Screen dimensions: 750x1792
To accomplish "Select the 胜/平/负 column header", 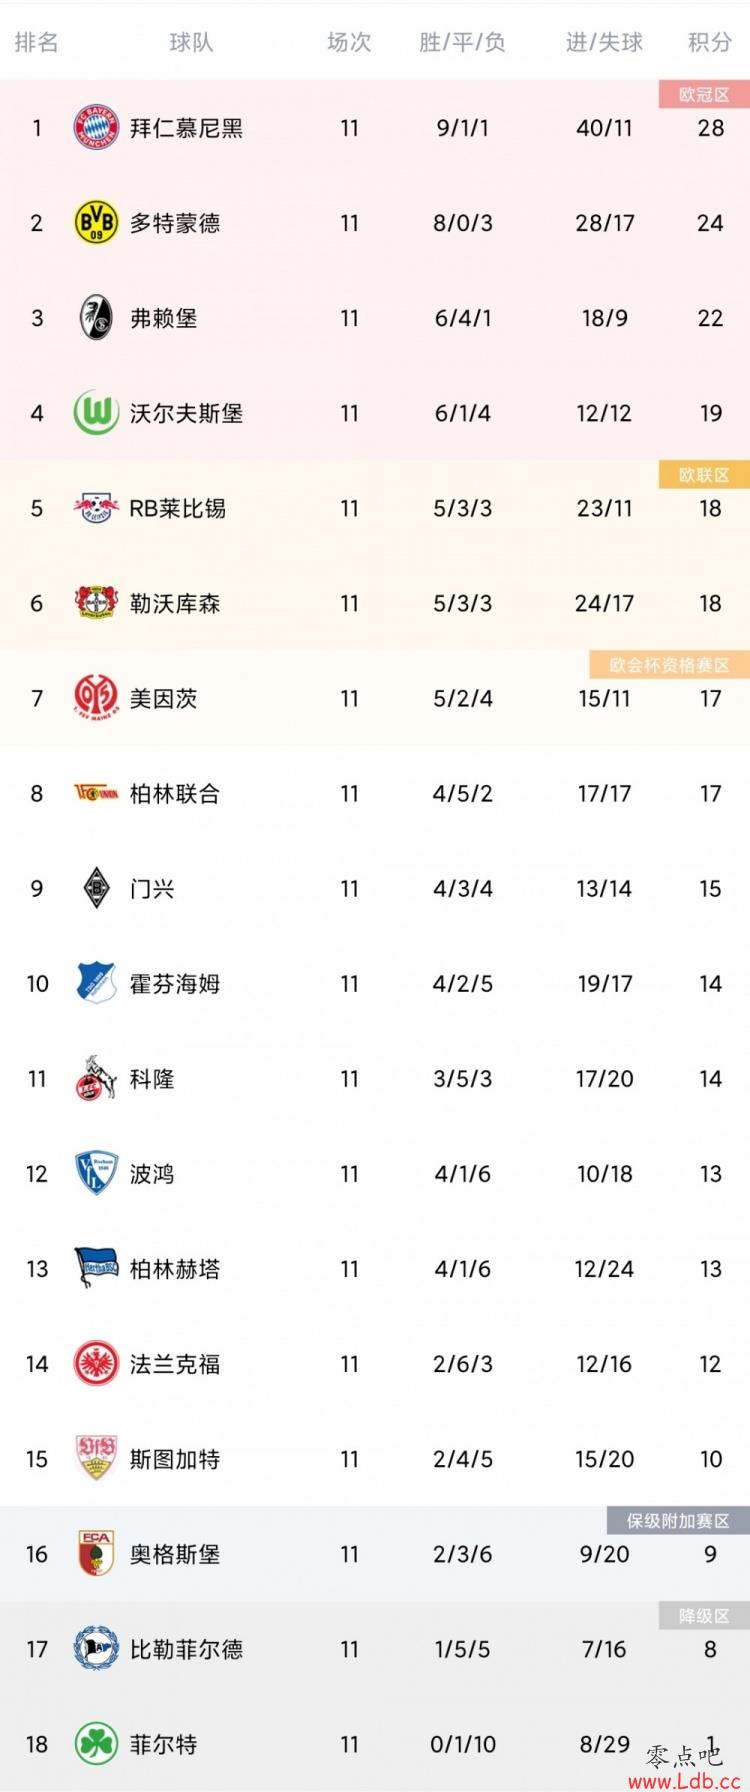I will [462, 42].
